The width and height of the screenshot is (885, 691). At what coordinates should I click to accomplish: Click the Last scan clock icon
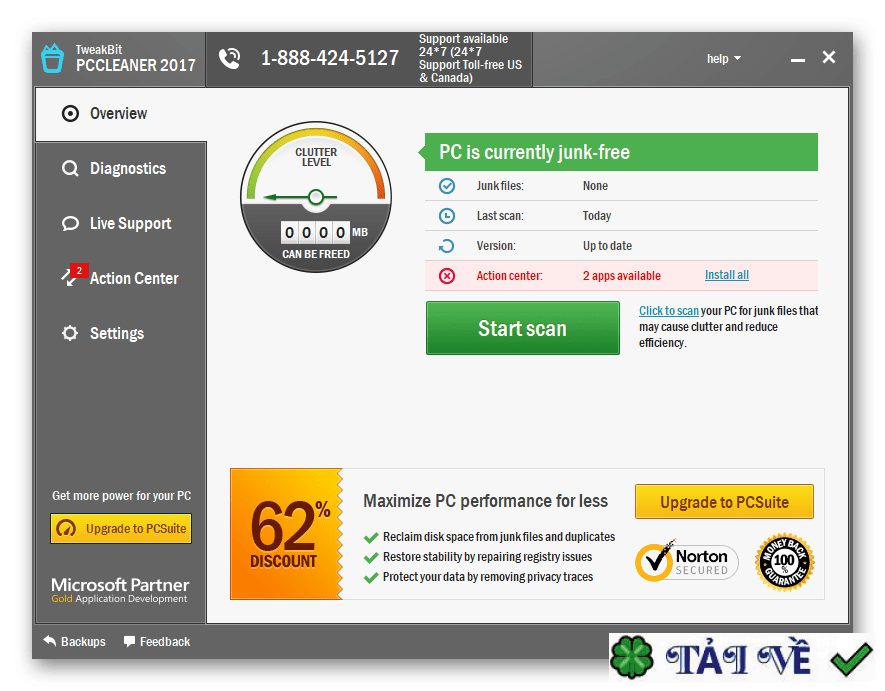pyautogui.click(x=447, y=216)
